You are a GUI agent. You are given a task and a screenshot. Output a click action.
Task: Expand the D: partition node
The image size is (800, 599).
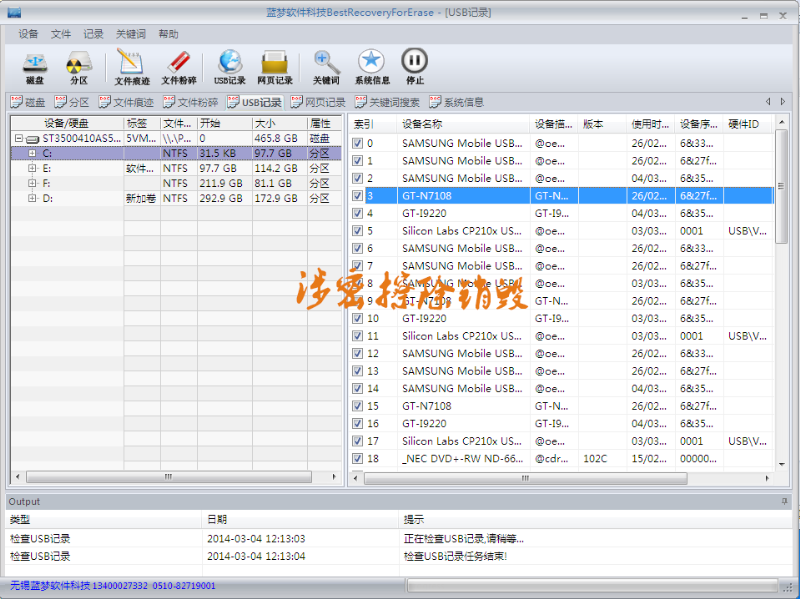[32, 198]
